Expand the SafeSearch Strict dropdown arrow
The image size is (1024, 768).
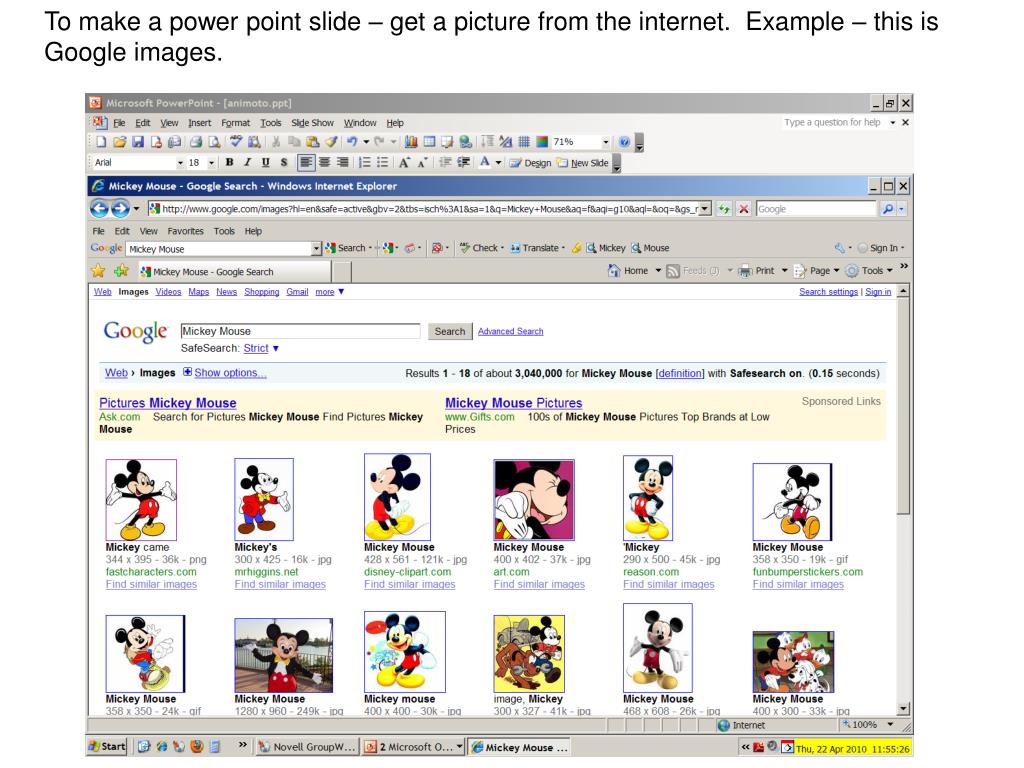[276, 349]
